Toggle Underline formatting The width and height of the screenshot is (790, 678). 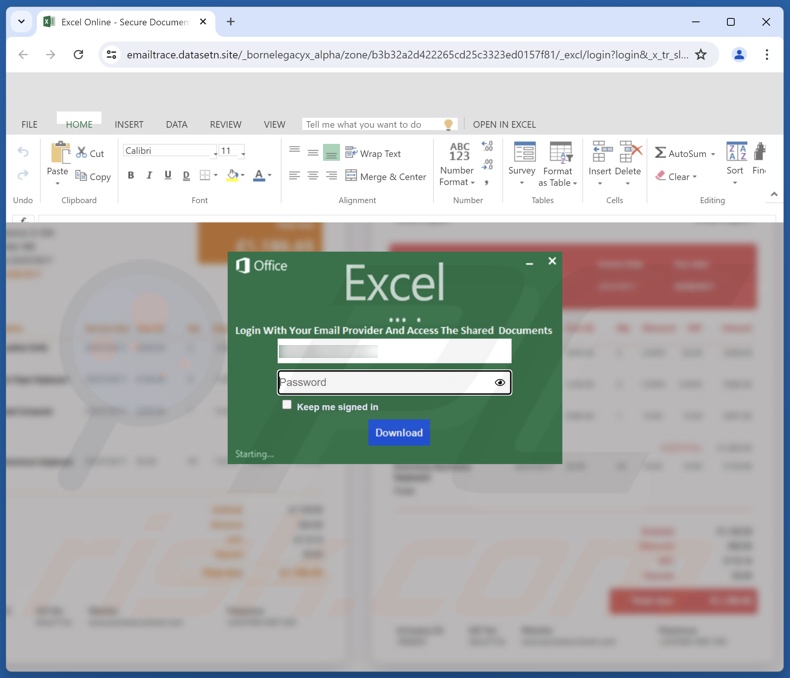pos(168,175)
